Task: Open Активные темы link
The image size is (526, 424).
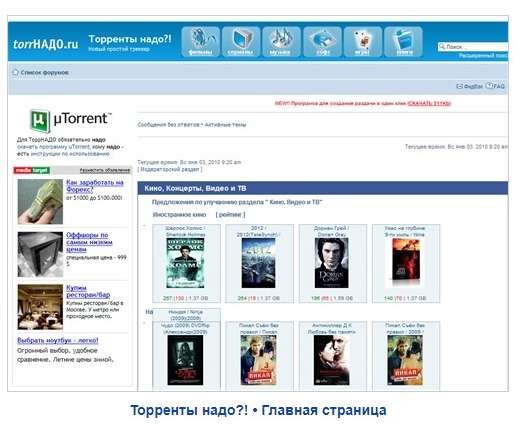Action: [x=225, y=125]
